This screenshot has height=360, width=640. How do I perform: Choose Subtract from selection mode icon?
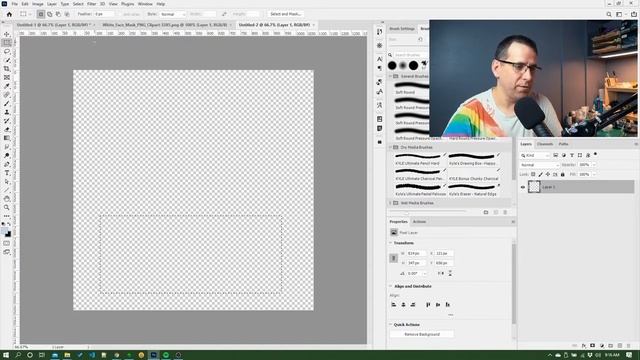point(58,14)
